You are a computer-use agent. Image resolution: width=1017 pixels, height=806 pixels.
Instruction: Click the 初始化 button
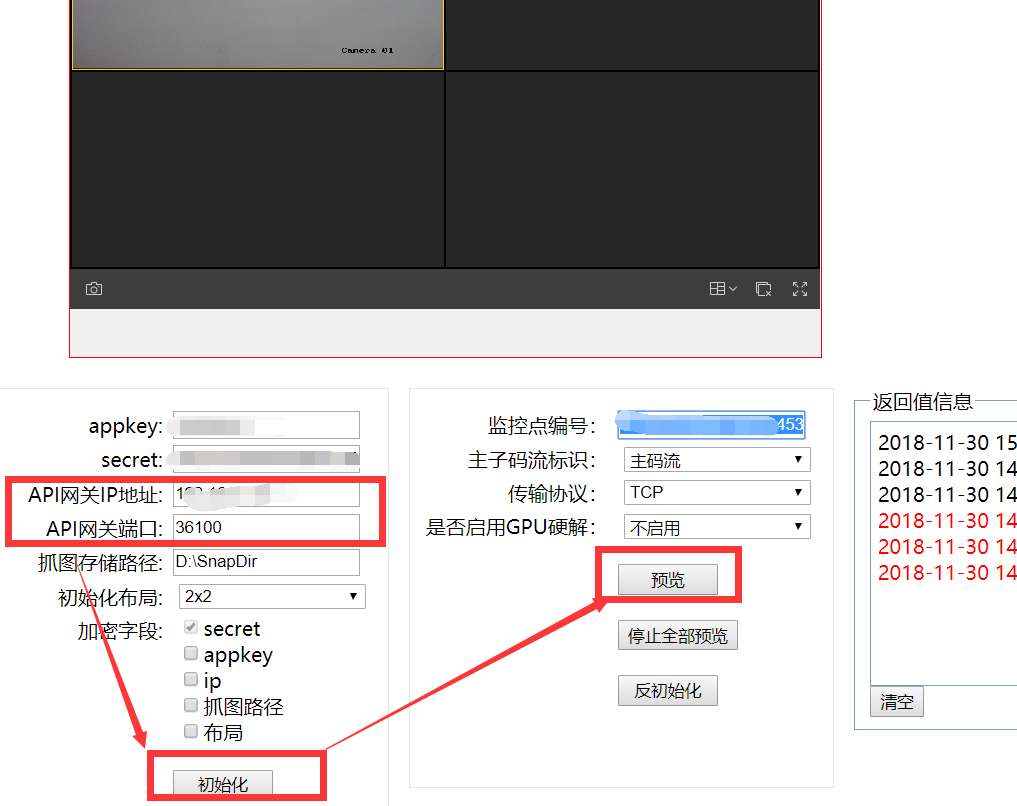click(222, 783)
